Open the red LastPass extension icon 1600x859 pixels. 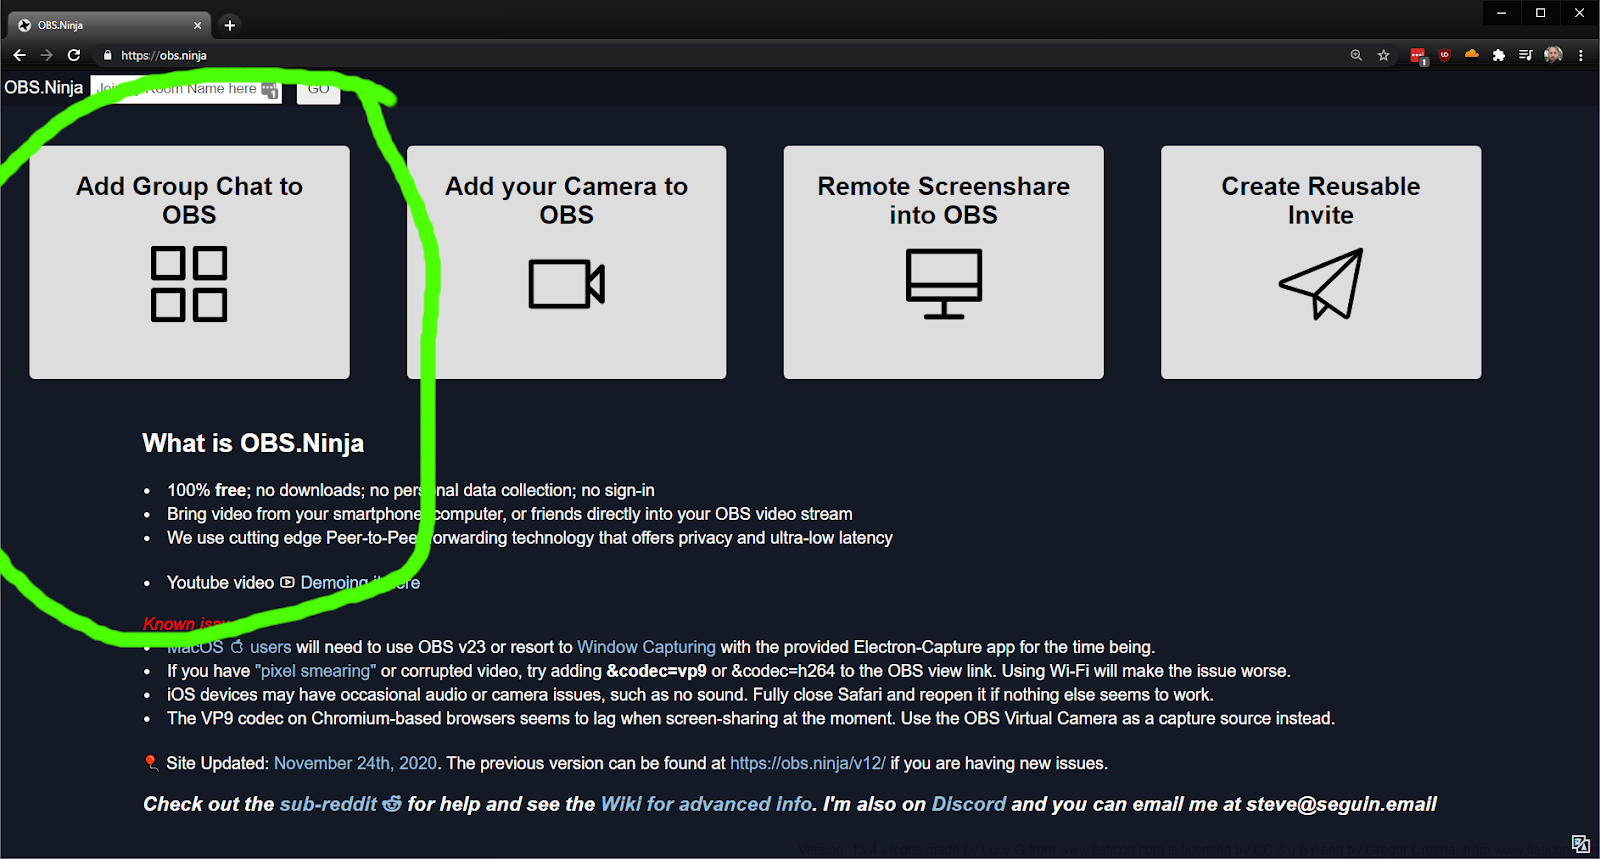click(x=1418, y=56)
